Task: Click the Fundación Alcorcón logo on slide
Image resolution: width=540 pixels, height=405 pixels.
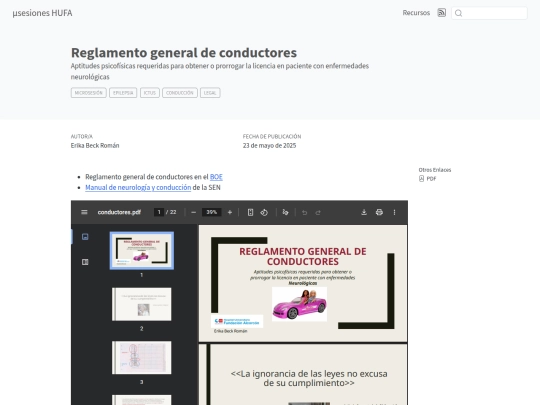Action: [237, 321]
